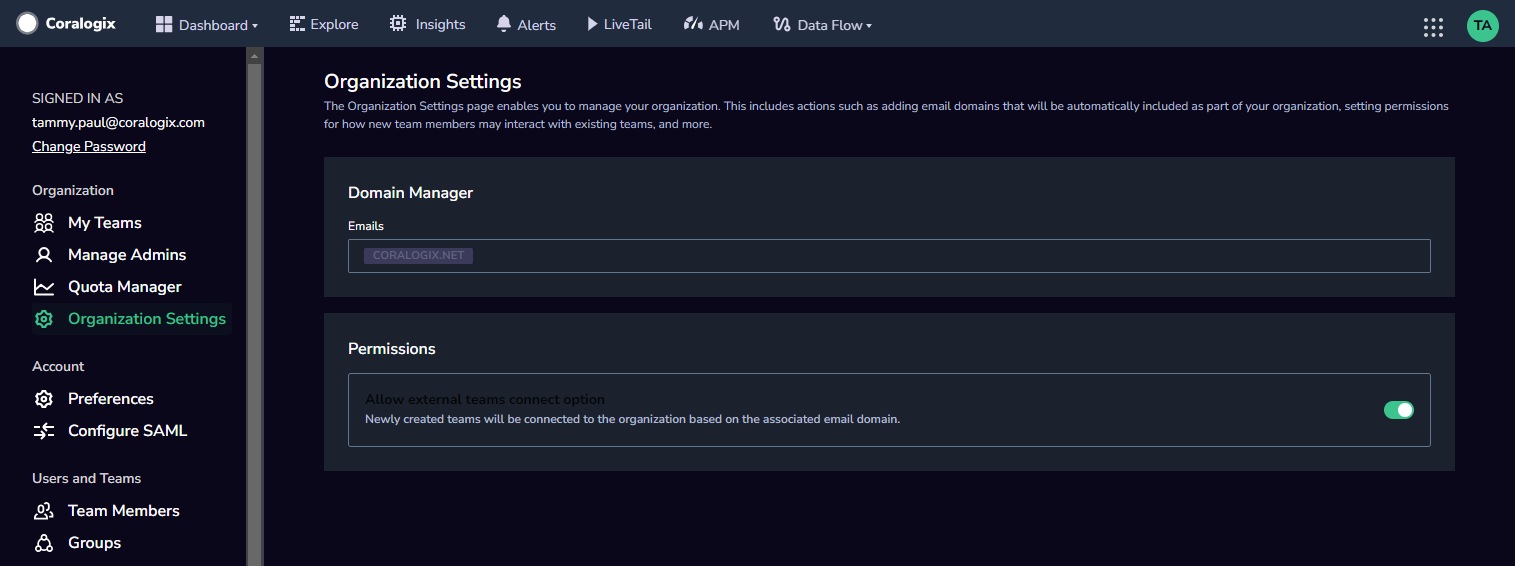Screen dimensions: 1515x566
Task: Click the My Teams people icon
Action: [x=44, y=223]
